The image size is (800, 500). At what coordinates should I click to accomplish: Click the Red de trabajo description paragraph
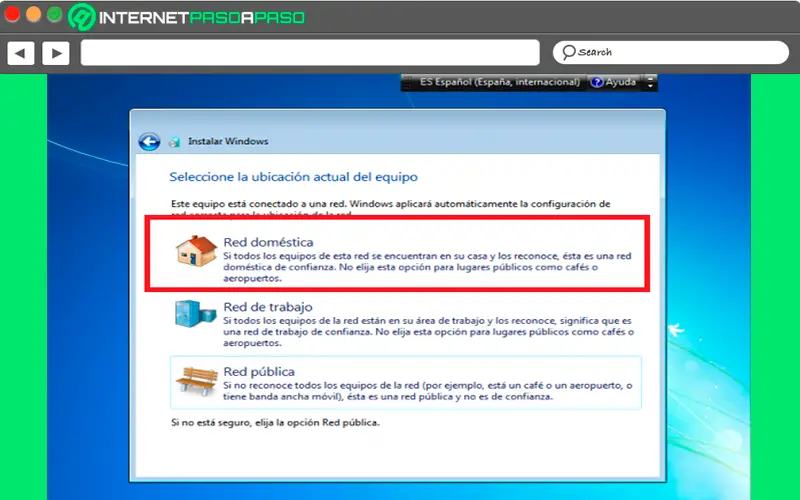click(x=428, y=332)
